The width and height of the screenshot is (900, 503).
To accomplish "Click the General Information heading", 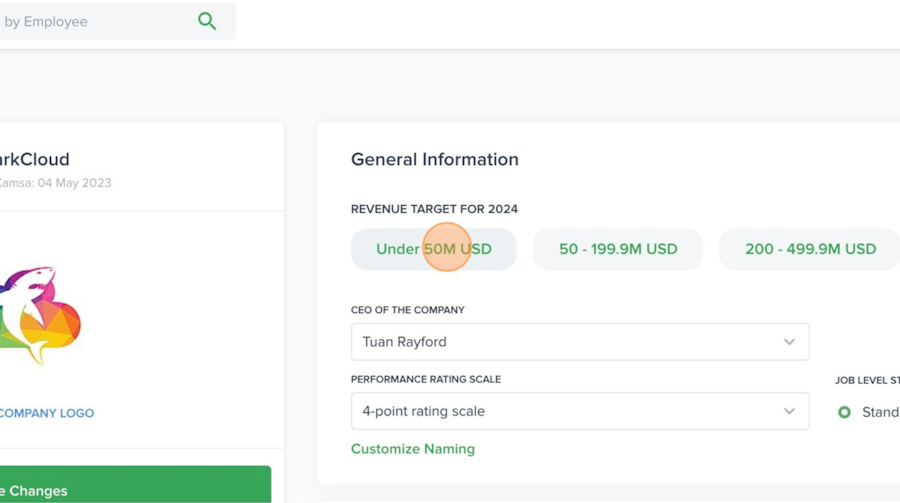I will [434, 159].
